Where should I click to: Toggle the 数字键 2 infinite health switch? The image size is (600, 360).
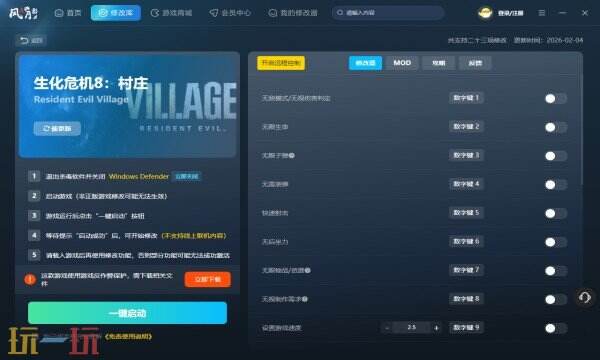(556, 127)
